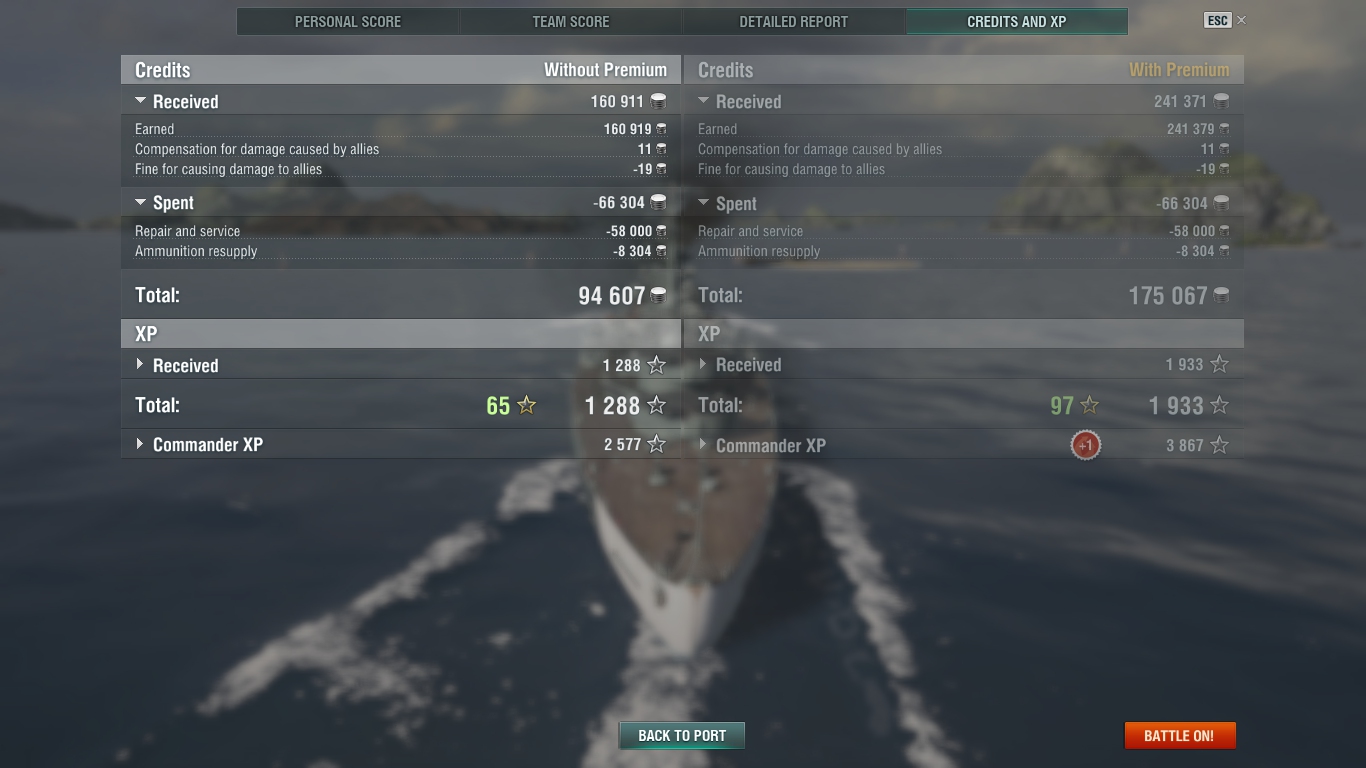Start the next match with Battle On!

click(x=1180, y=735)
